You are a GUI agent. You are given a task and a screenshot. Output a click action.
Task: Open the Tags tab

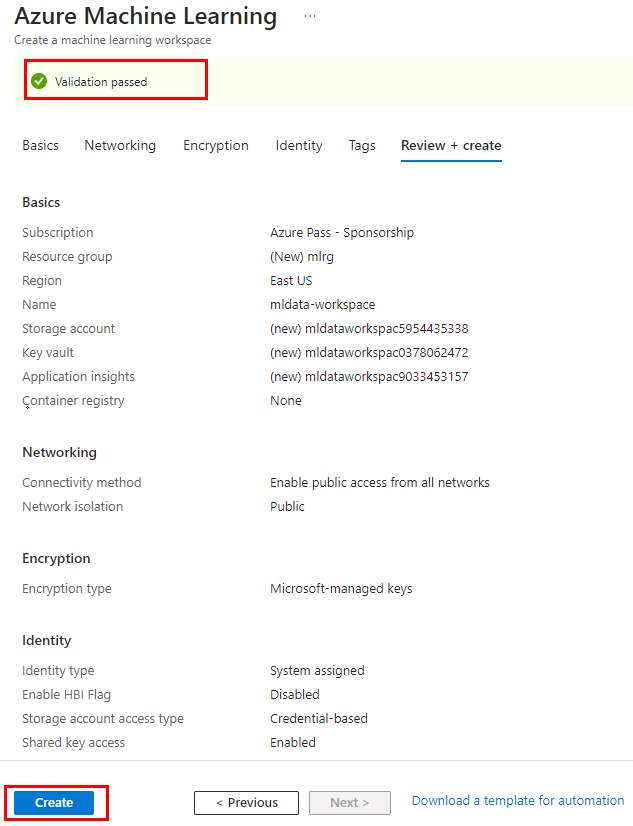tap(362, 145)
